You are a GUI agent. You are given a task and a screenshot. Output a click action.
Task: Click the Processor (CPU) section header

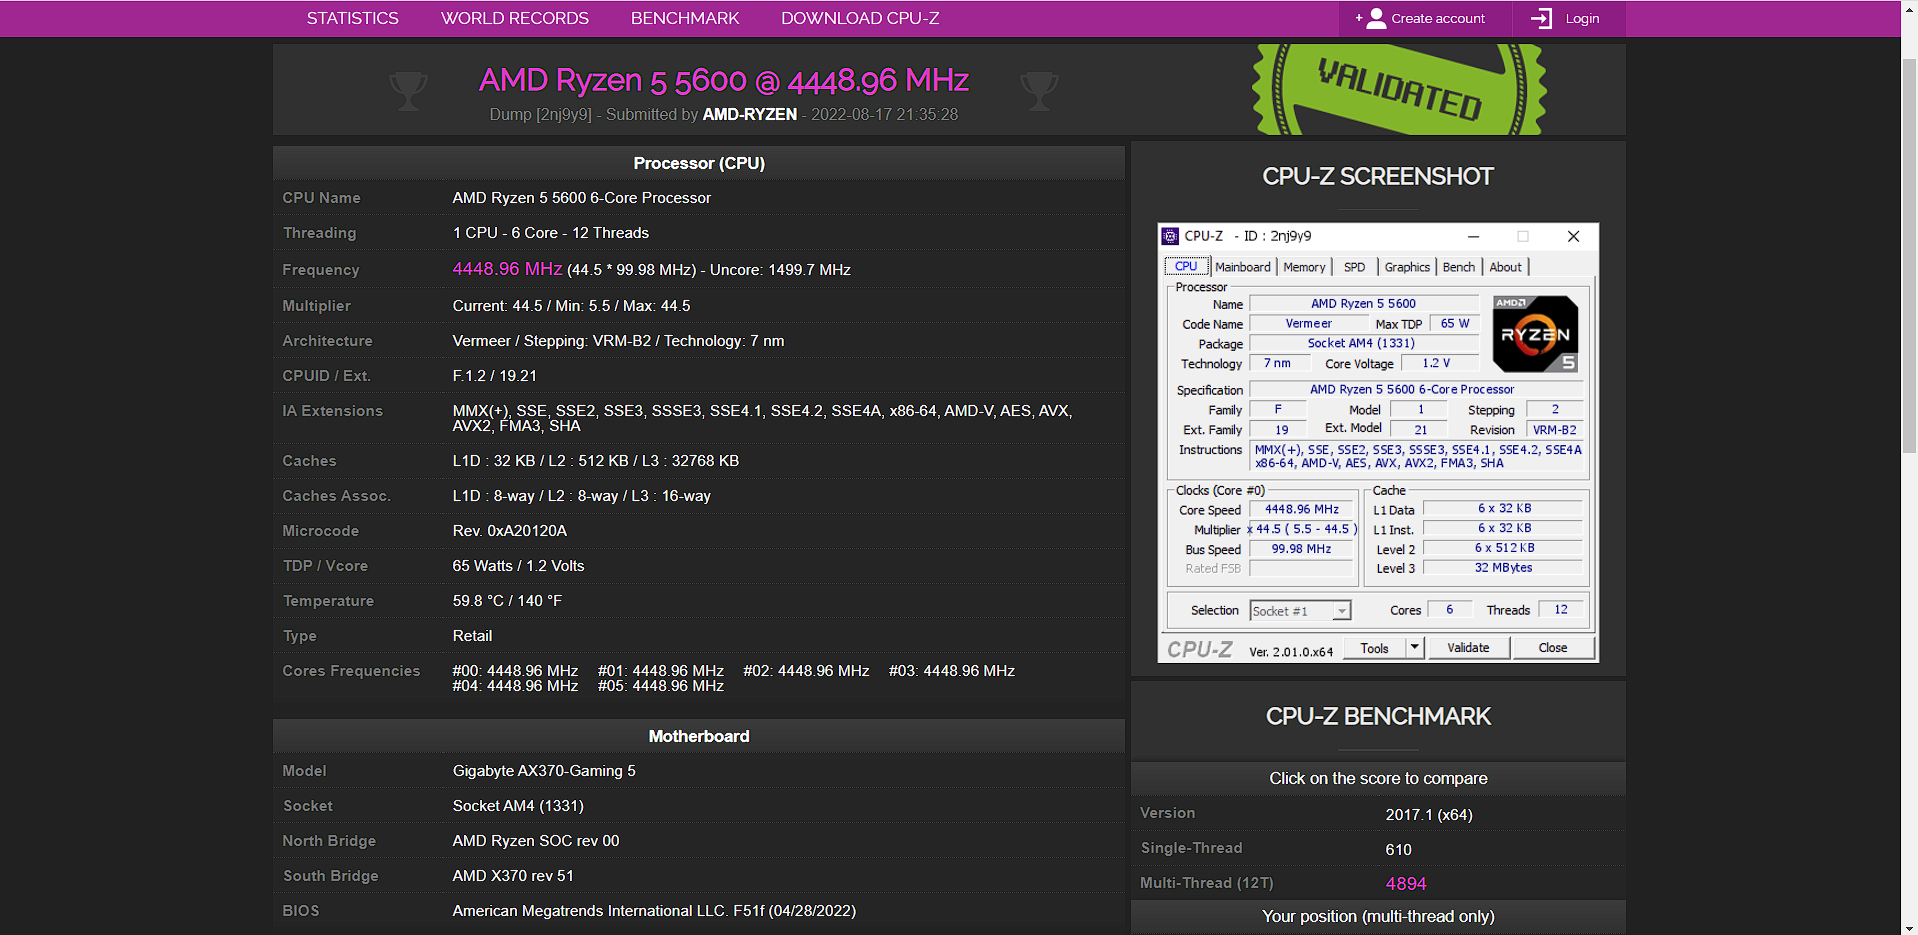699,163
